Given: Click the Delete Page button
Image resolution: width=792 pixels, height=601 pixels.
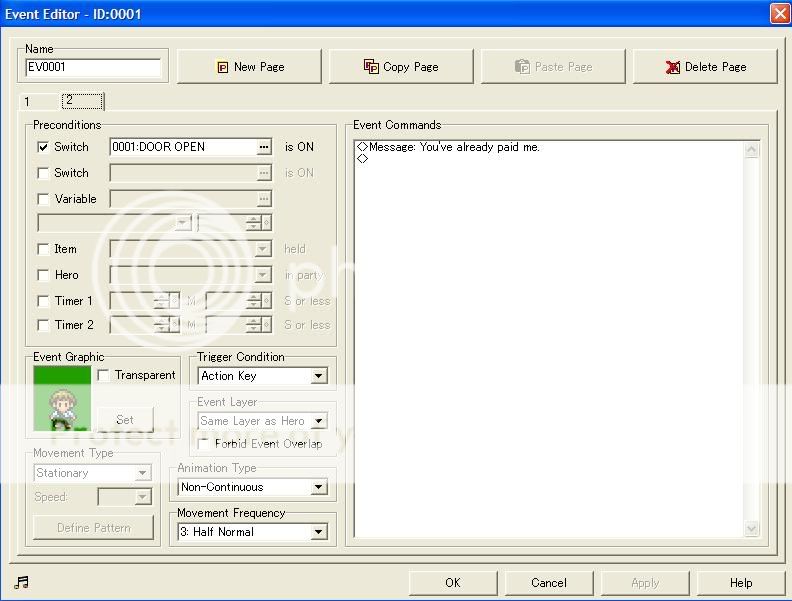Looking at the screenshot, I should pos(705,67).
